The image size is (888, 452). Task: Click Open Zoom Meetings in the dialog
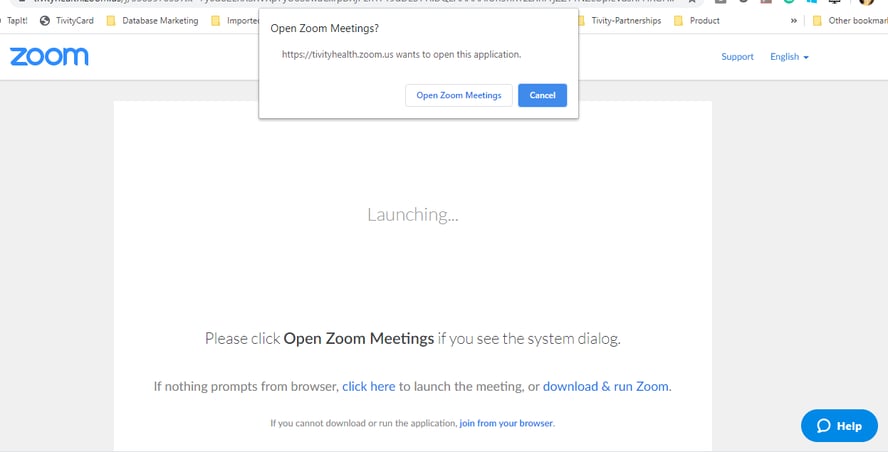click(x=459, y=95)
